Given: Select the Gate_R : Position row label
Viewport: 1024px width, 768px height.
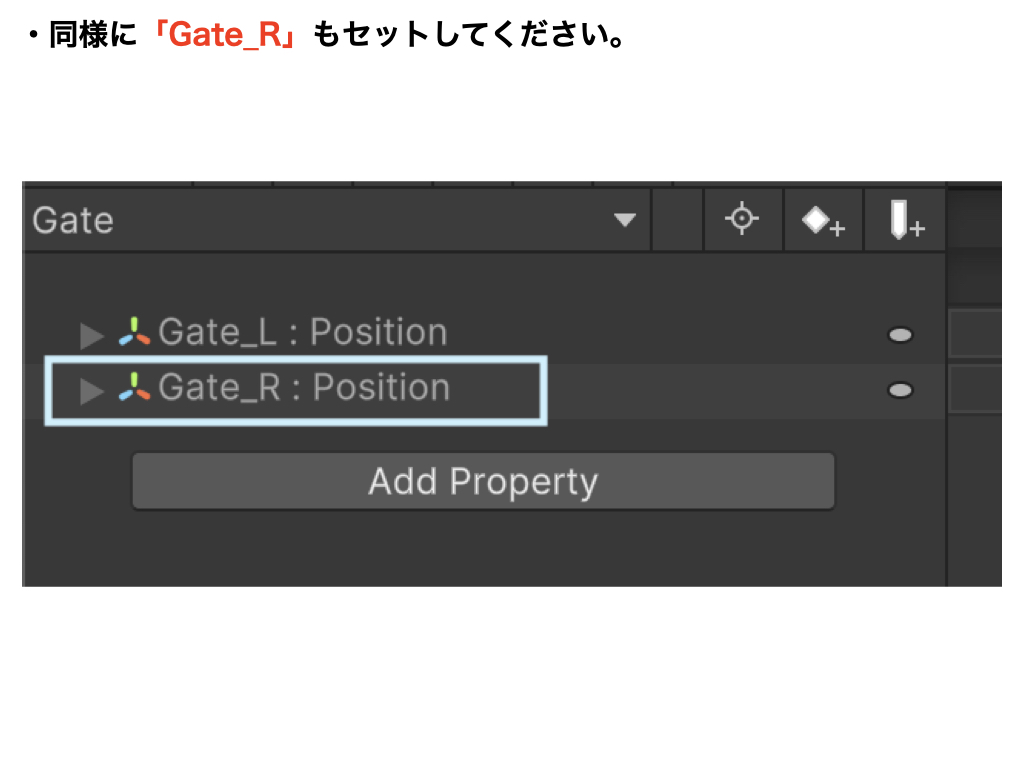Looking at the screenshot, I should 304,388.
